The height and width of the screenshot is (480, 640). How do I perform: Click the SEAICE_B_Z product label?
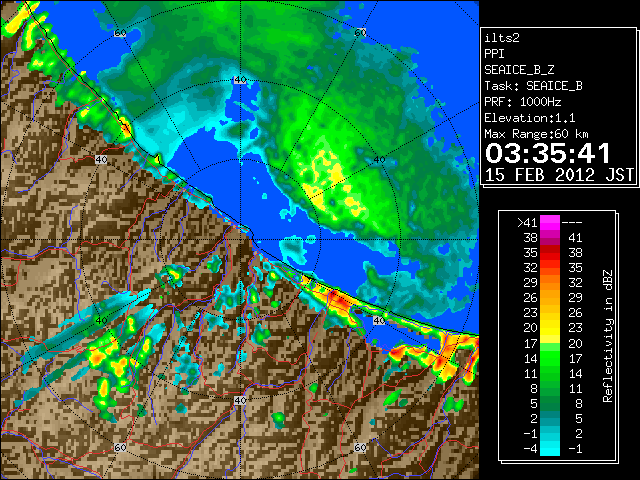[519, 70]
